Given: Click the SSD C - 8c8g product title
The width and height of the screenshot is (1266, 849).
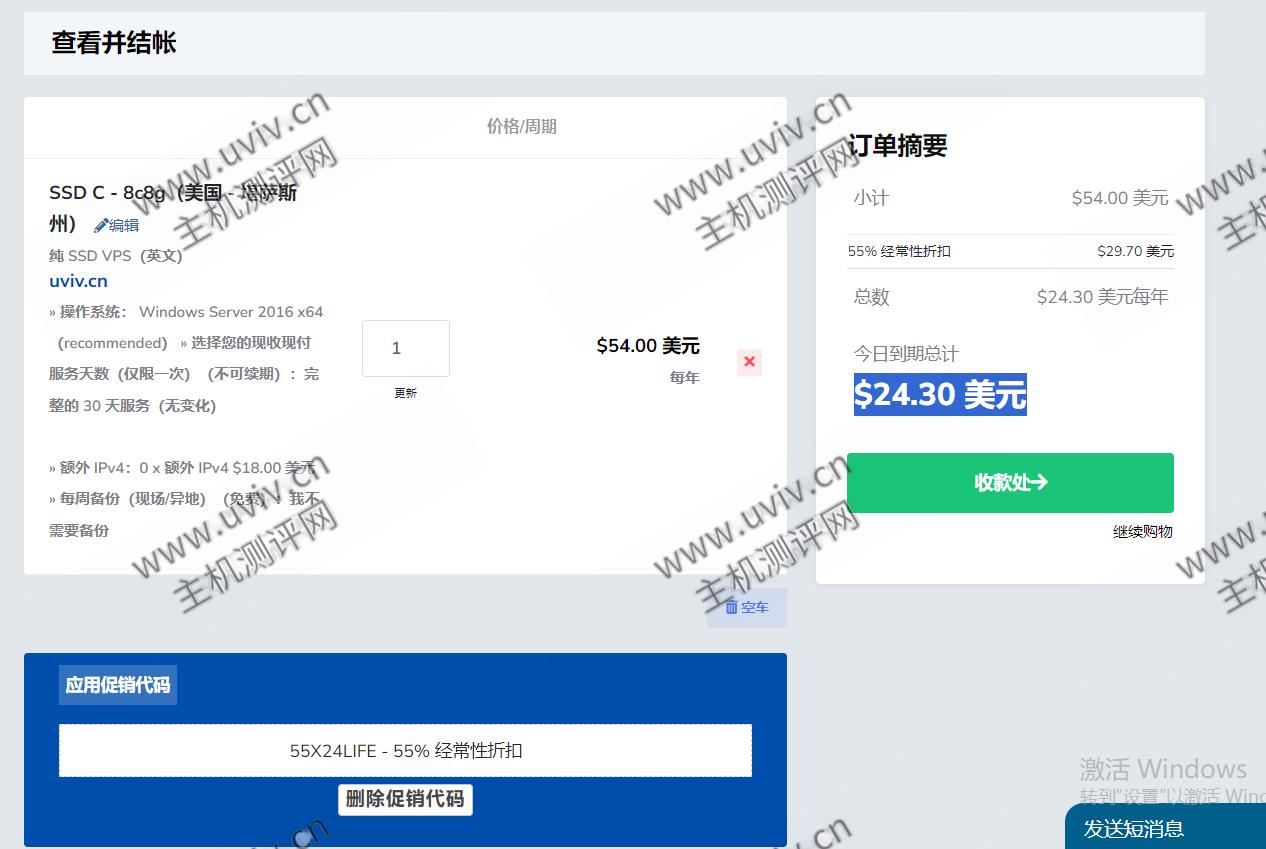Looking at the screenshot, I should tap(172, 193).
